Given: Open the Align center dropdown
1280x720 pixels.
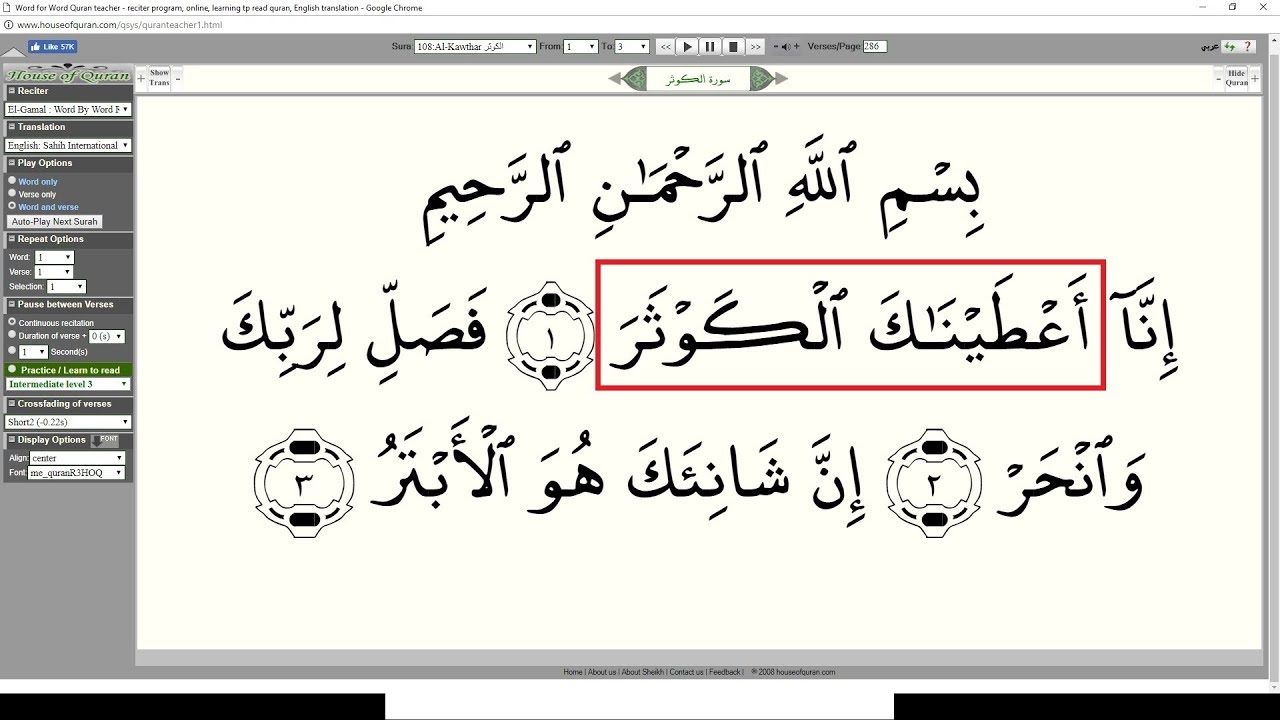Looking at the screenshot, I should click(x=77, y=458).
